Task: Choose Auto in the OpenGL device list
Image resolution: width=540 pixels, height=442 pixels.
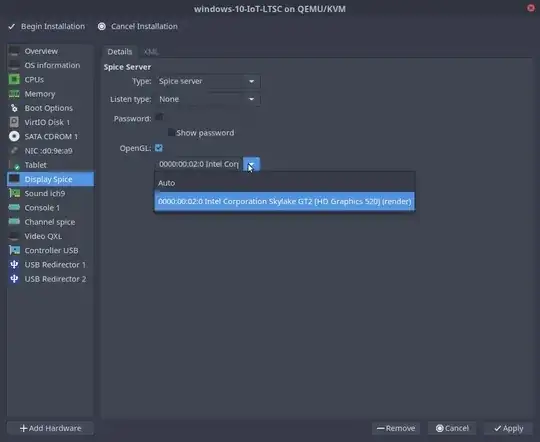Action: click(284, 183)
